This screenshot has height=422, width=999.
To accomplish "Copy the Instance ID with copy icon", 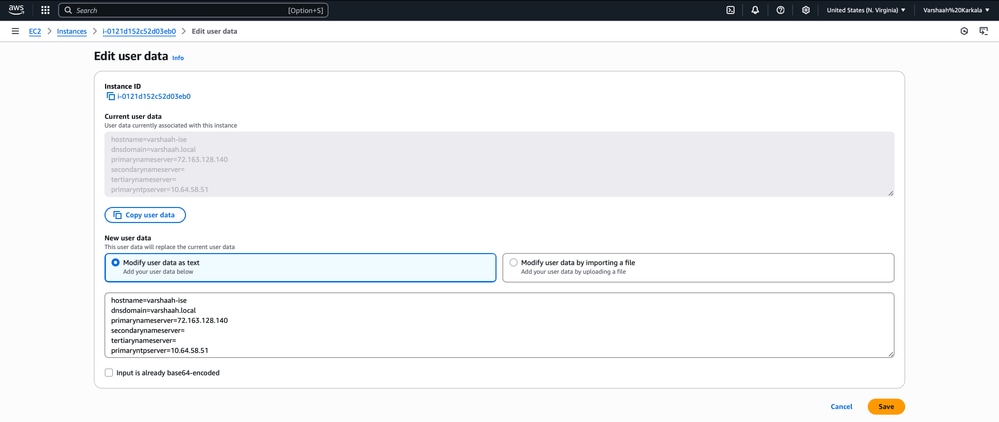I will 111,96.
